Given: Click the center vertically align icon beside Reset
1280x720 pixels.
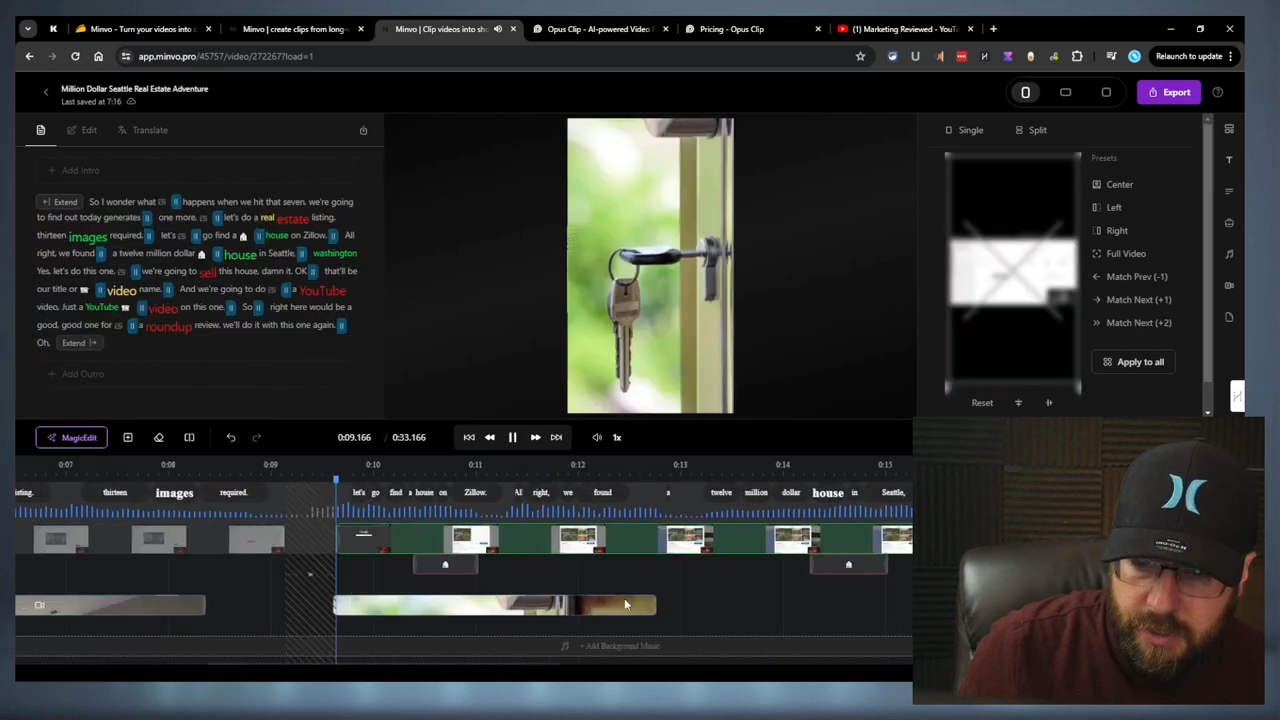Looking at the screenshot, I should click(x=1018, y=403).
